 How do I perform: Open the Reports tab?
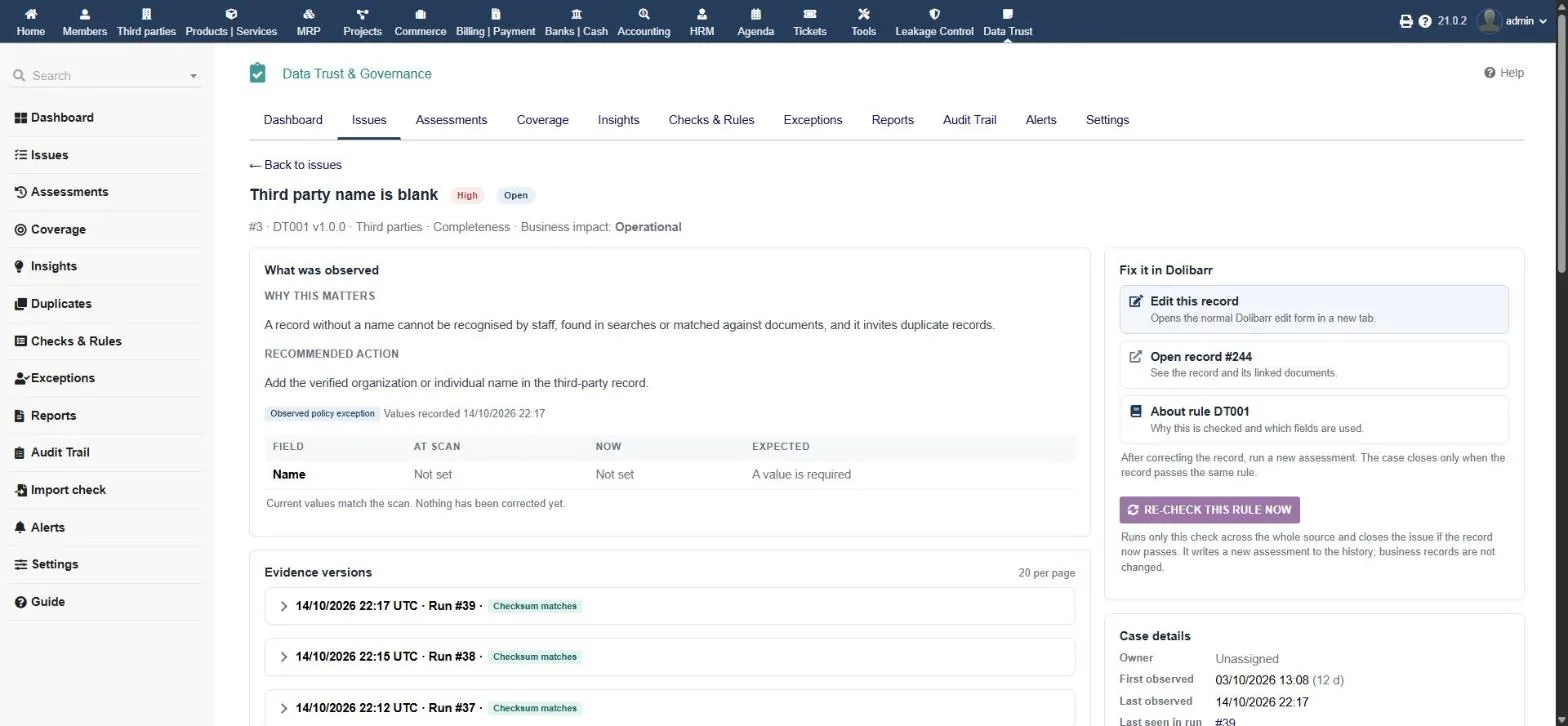point(892,120)
